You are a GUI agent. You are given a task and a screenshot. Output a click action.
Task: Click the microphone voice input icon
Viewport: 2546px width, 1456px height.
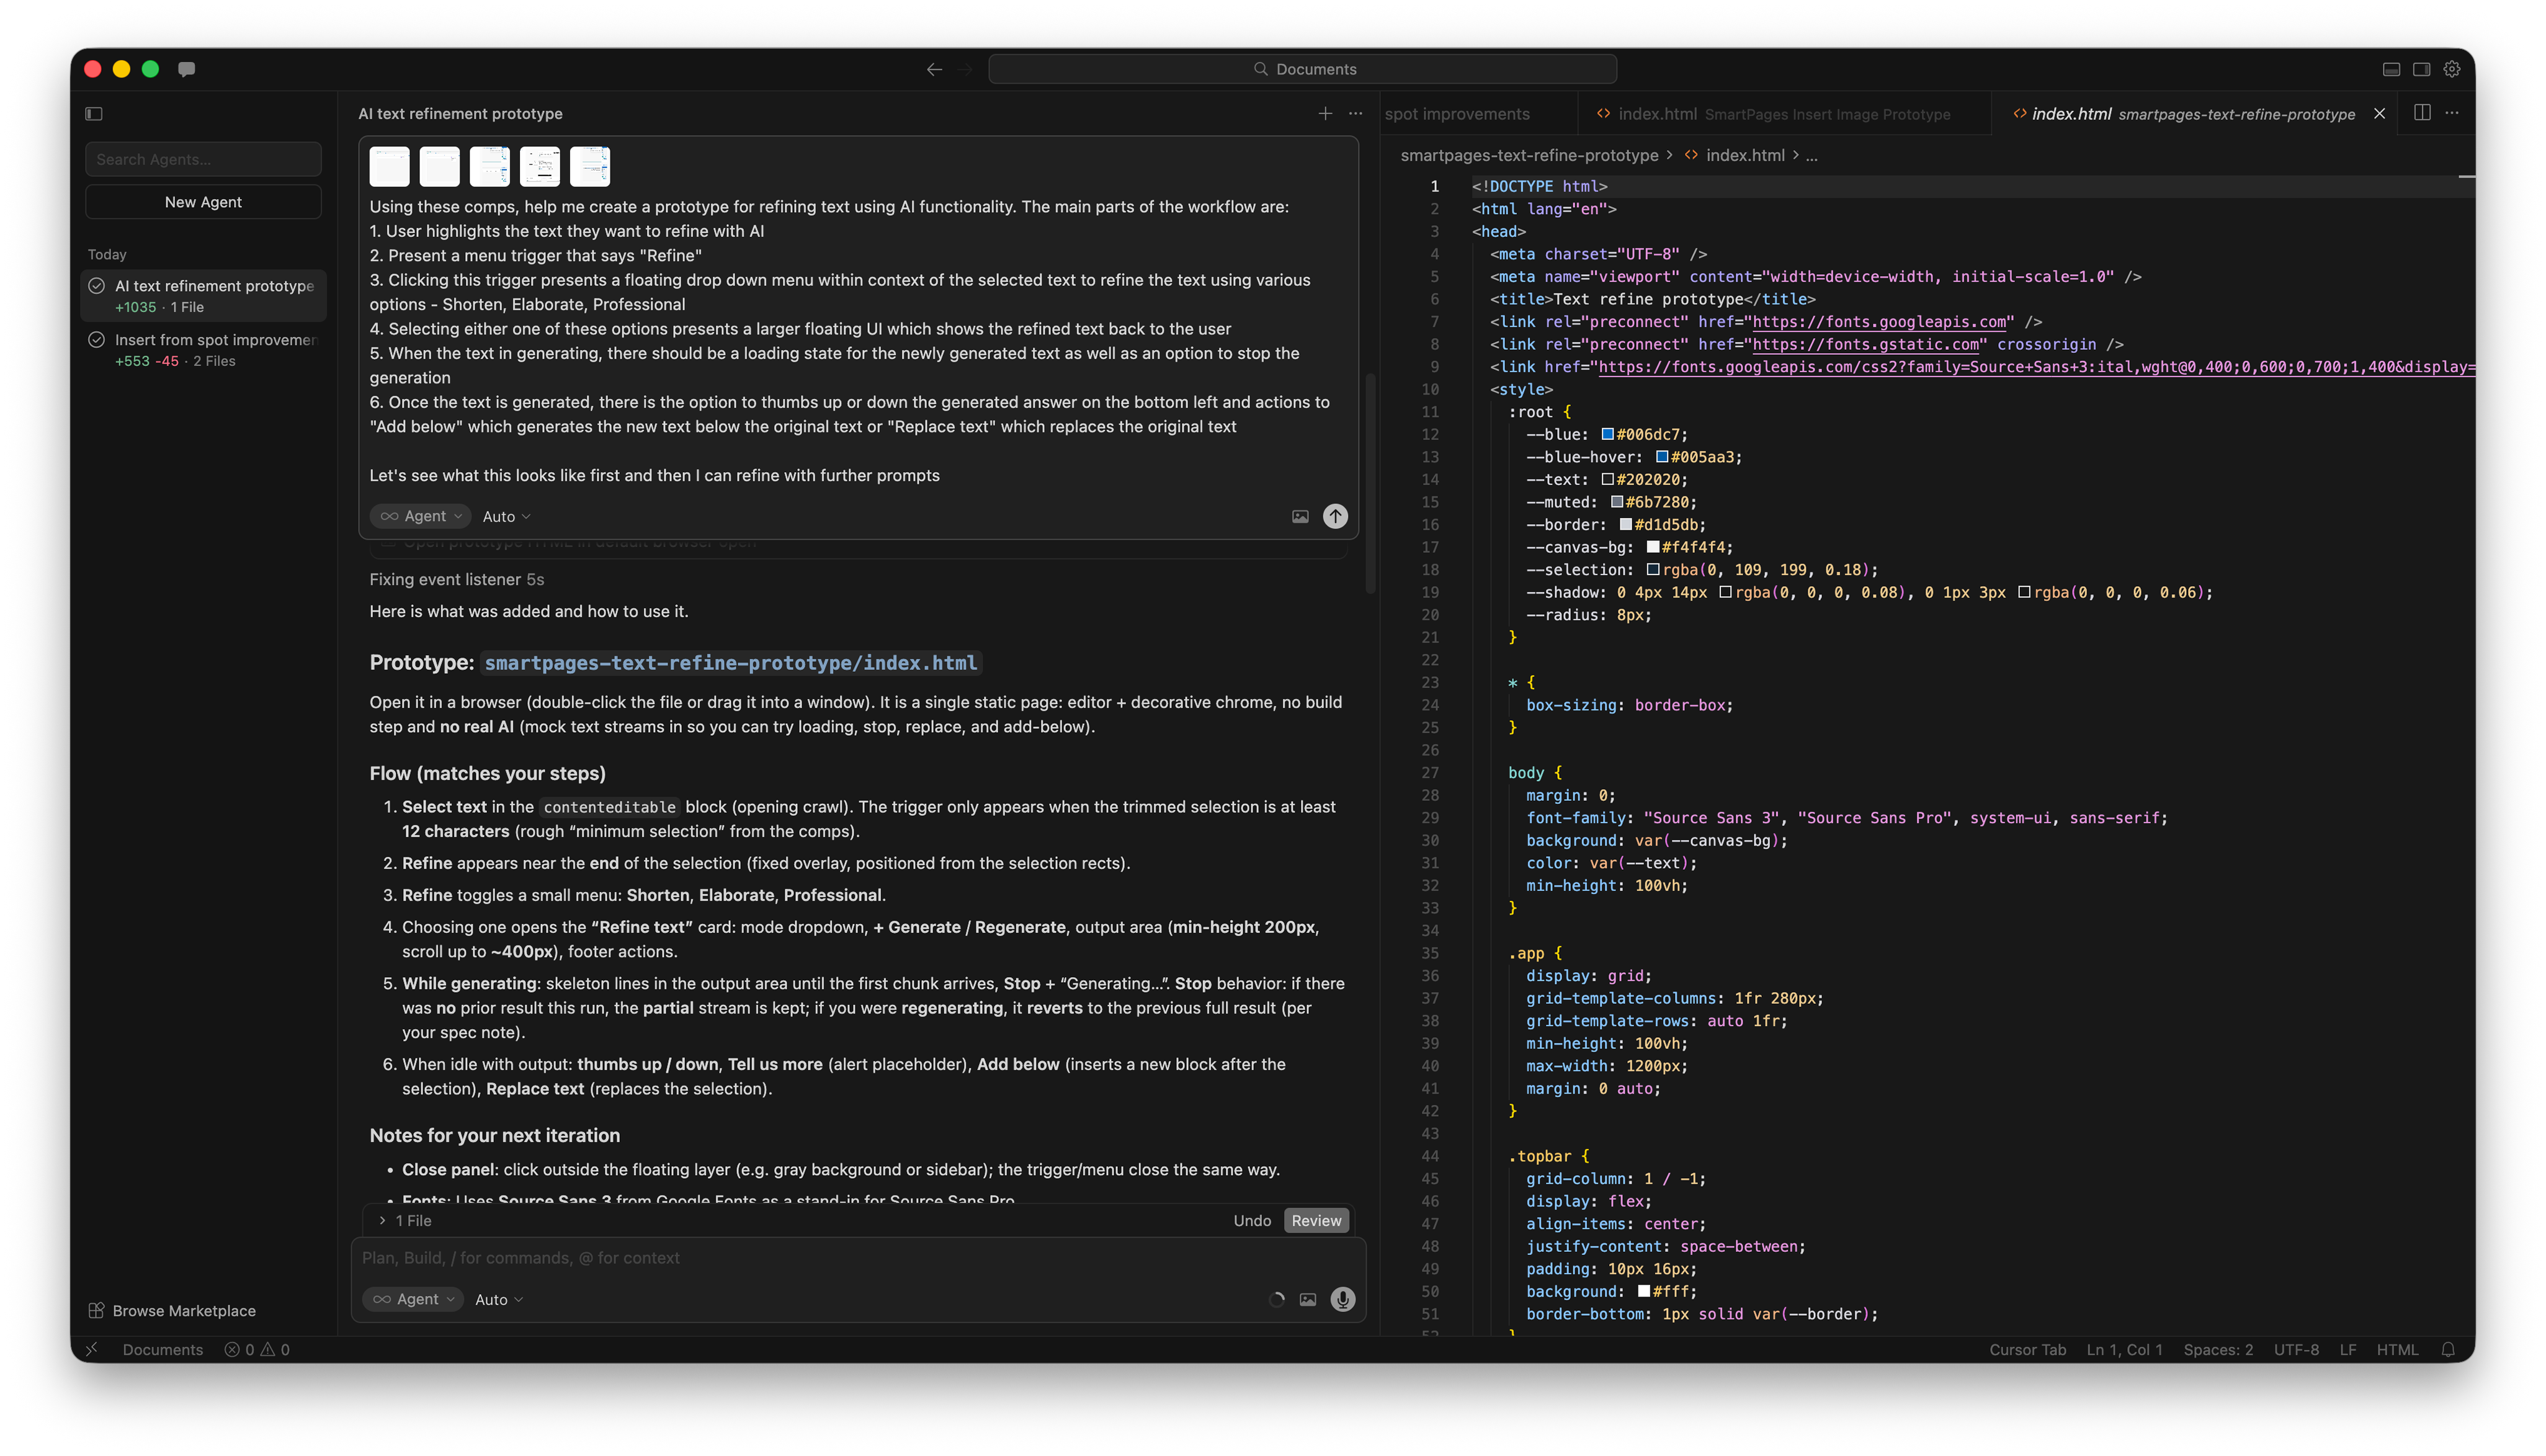click(1342, 1299)
